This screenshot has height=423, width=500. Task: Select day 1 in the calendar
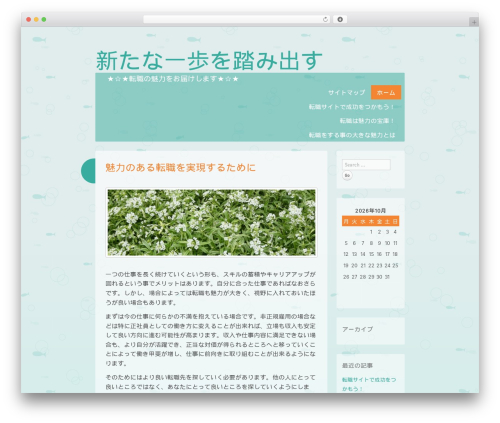[371, 232]
